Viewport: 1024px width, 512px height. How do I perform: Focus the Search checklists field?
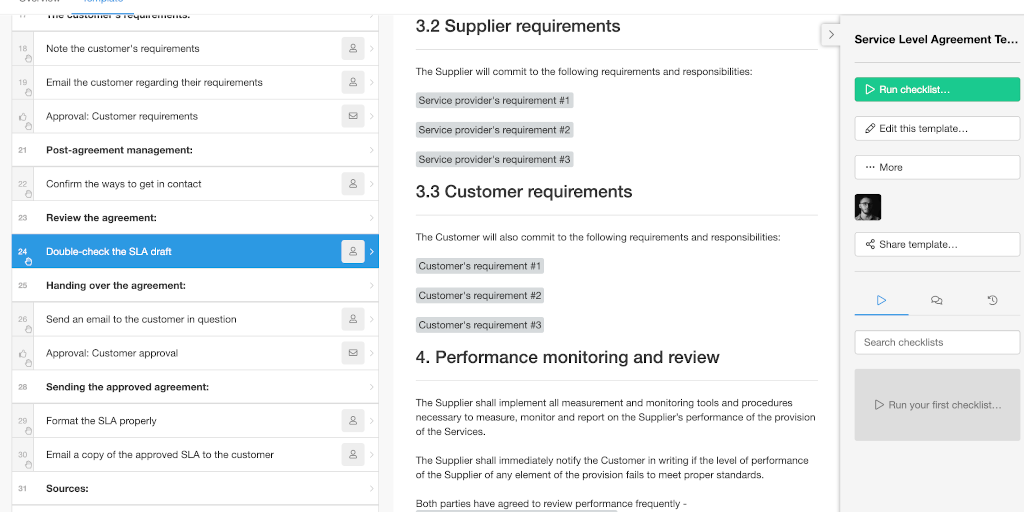tap(937, 342)
